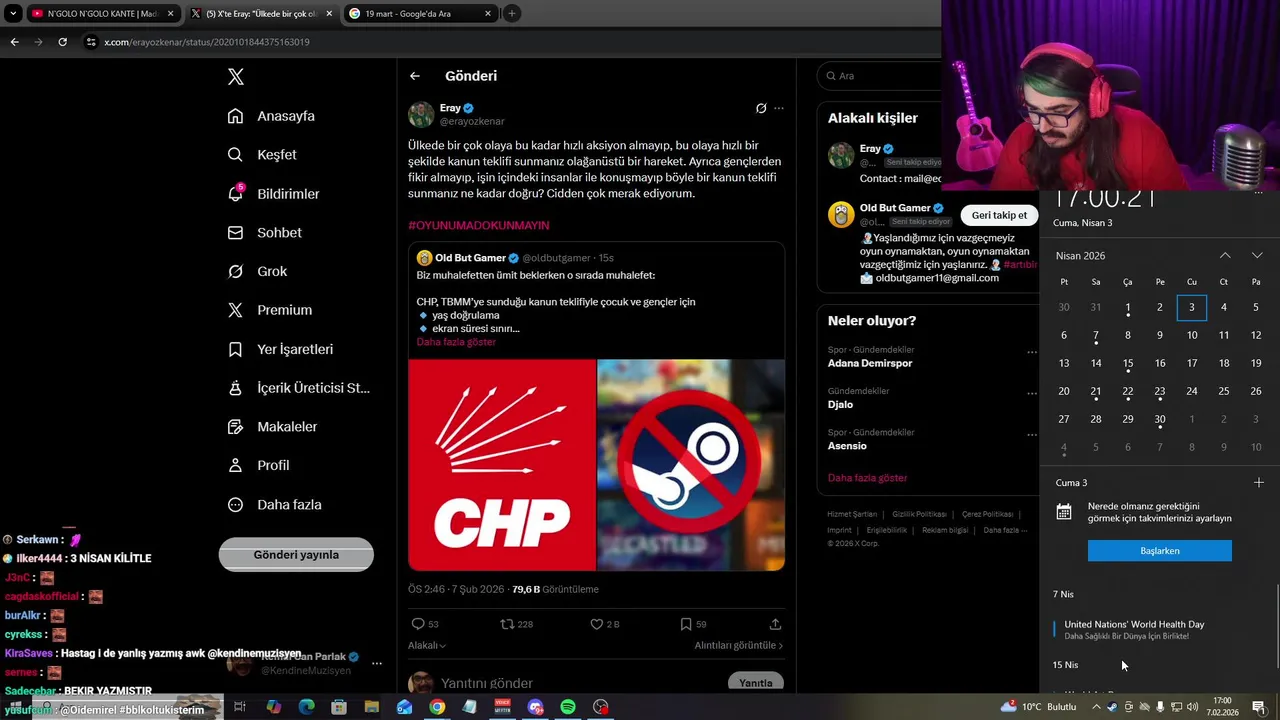Open options for Adana Demirspor trend
Screen dimensions: 1280x720
coord(1031,352)
